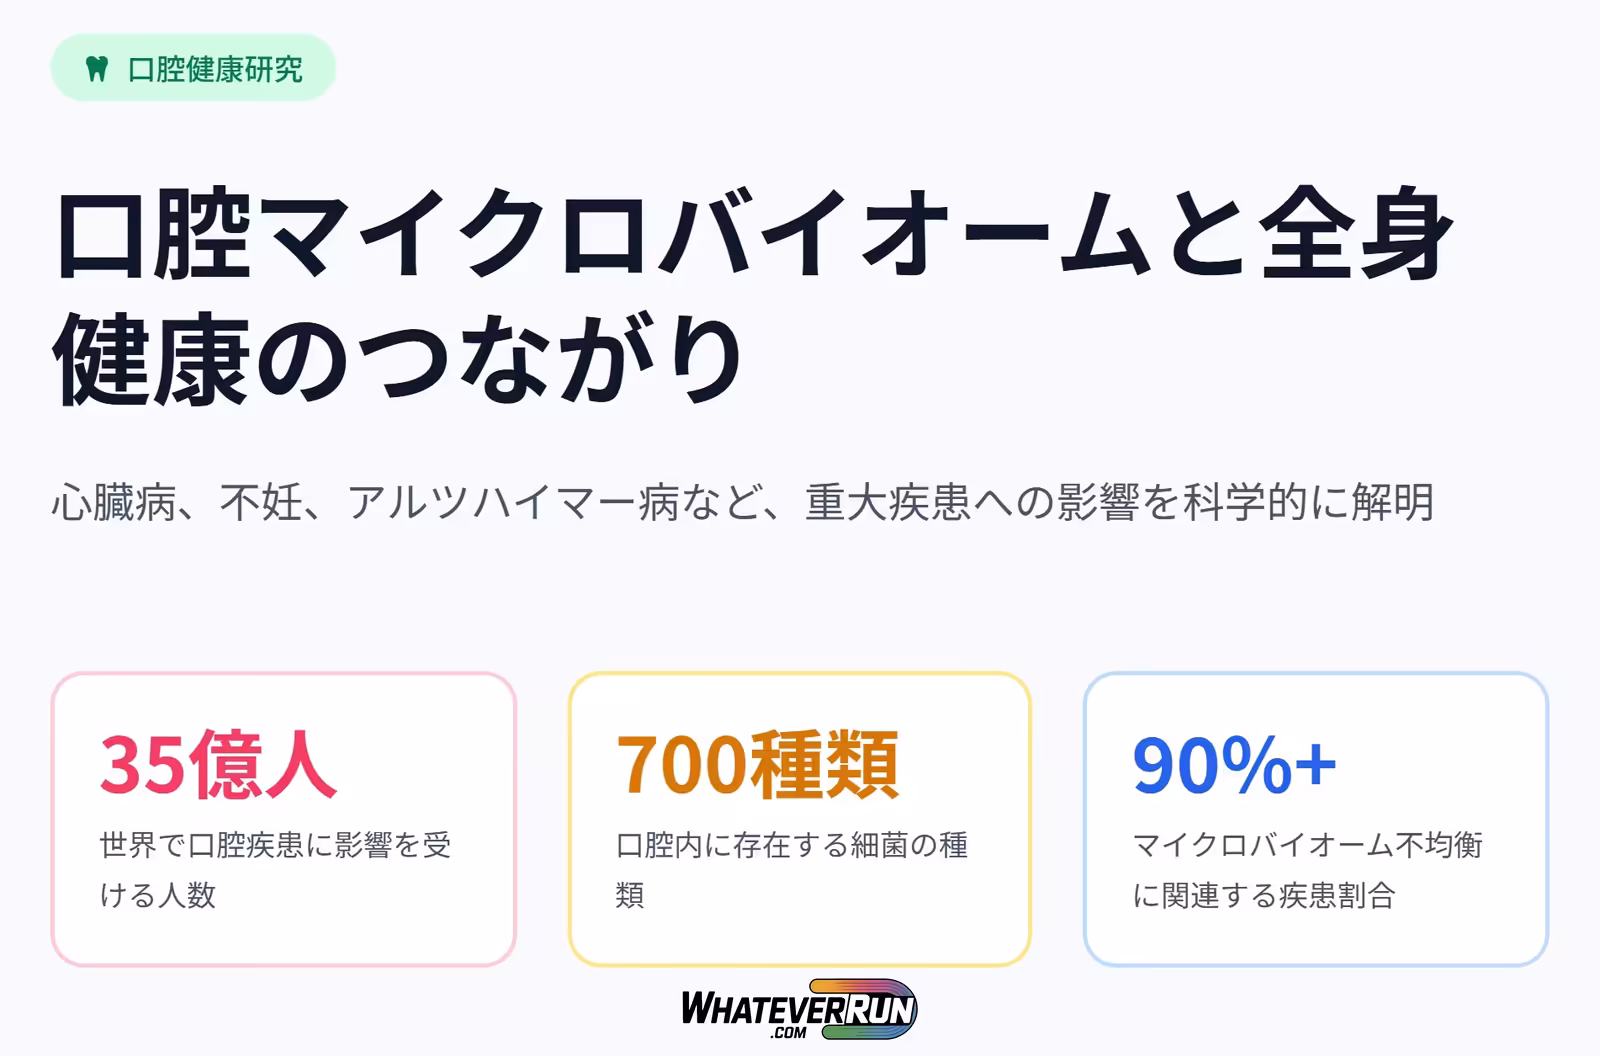The image size is (1600, 1056).
Task: Open the WhateverRun logo link
Action: pos(798,1009)
